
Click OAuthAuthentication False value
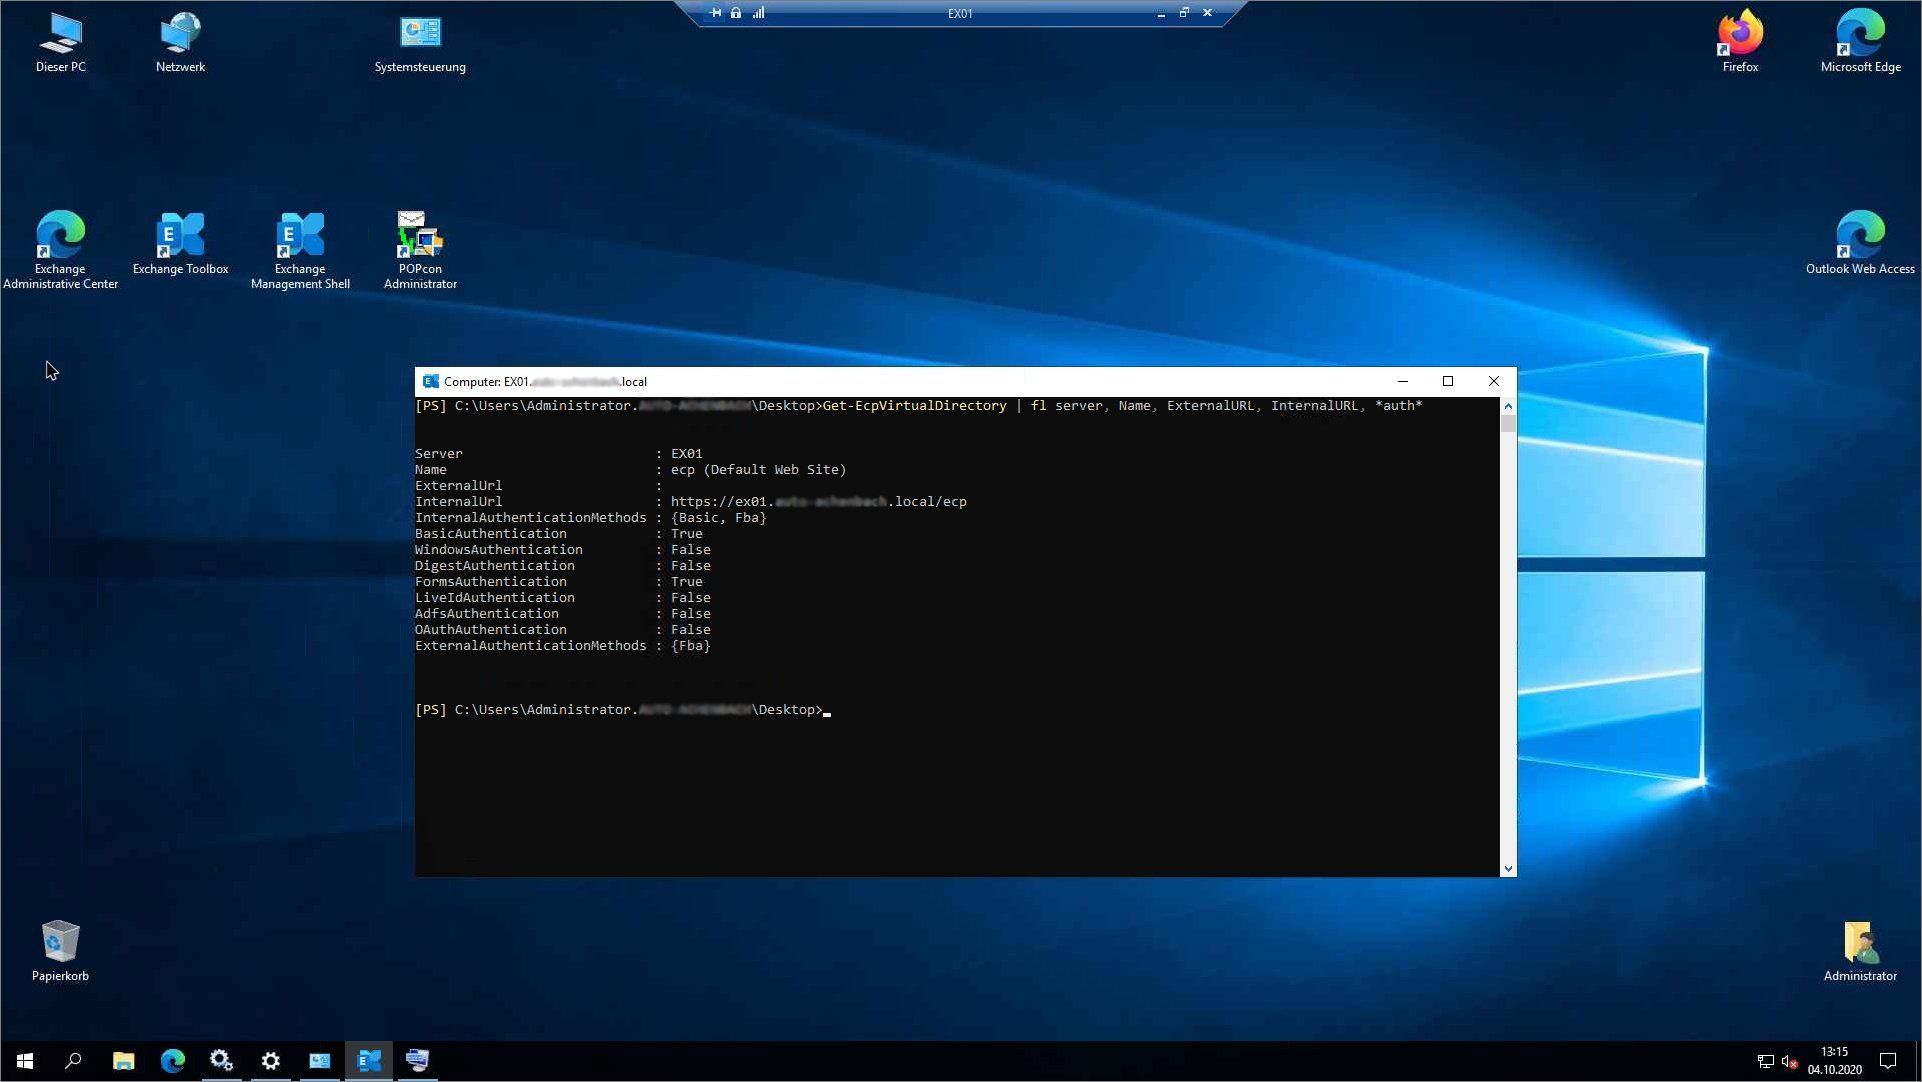pos(690,629)
